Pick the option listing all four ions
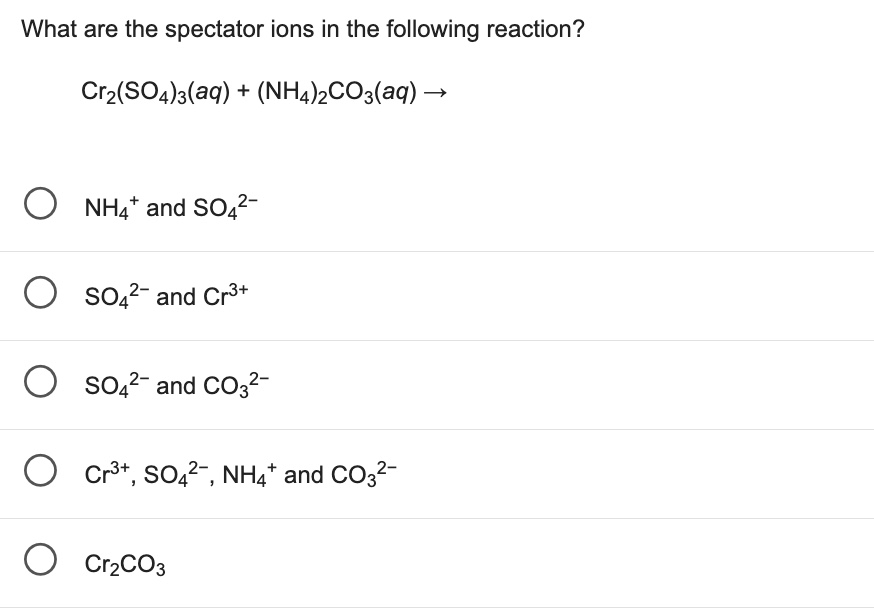Viewport: 874px width, 610px height. point(40,472)
